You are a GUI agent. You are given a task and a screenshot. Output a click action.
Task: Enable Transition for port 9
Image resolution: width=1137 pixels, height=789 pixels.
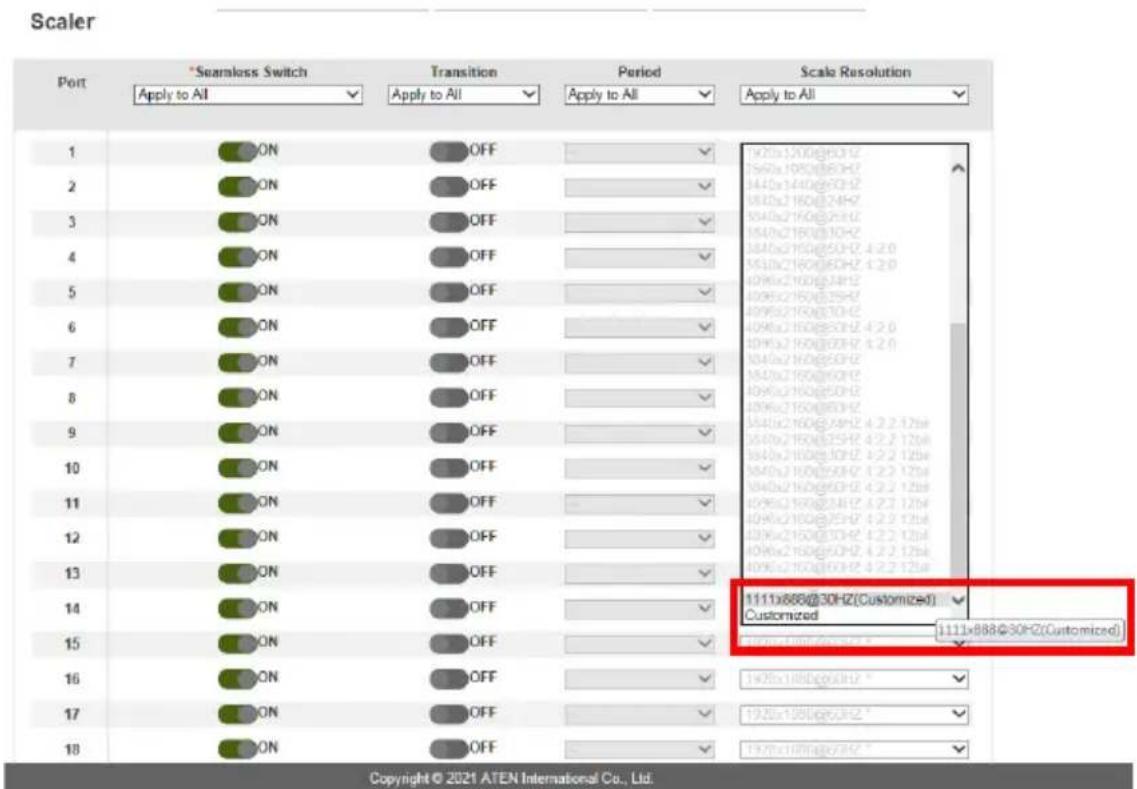point(449,433)
